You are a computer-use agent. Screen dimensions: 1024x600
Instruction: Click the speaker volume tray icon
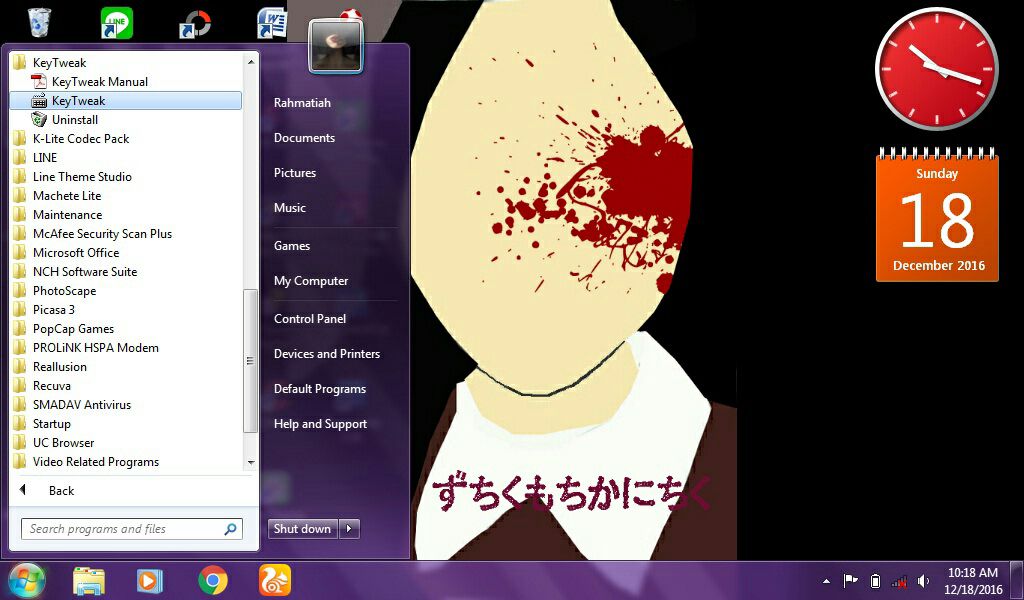point(923,581)
